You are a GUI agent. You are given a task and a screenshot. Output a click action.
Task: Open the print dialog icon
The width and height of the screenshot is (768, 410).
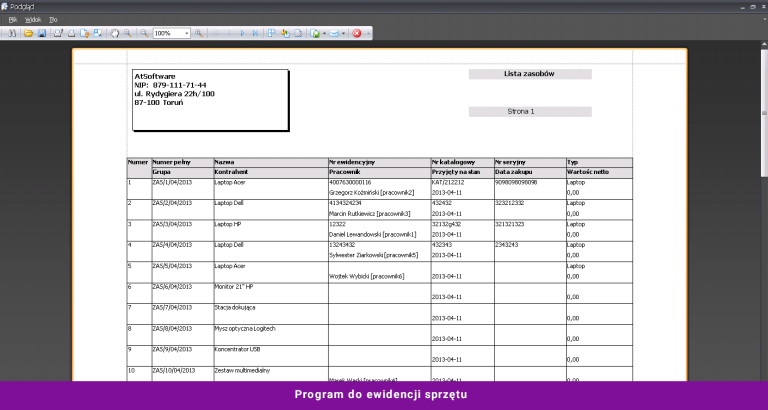[x=58, y=33]
